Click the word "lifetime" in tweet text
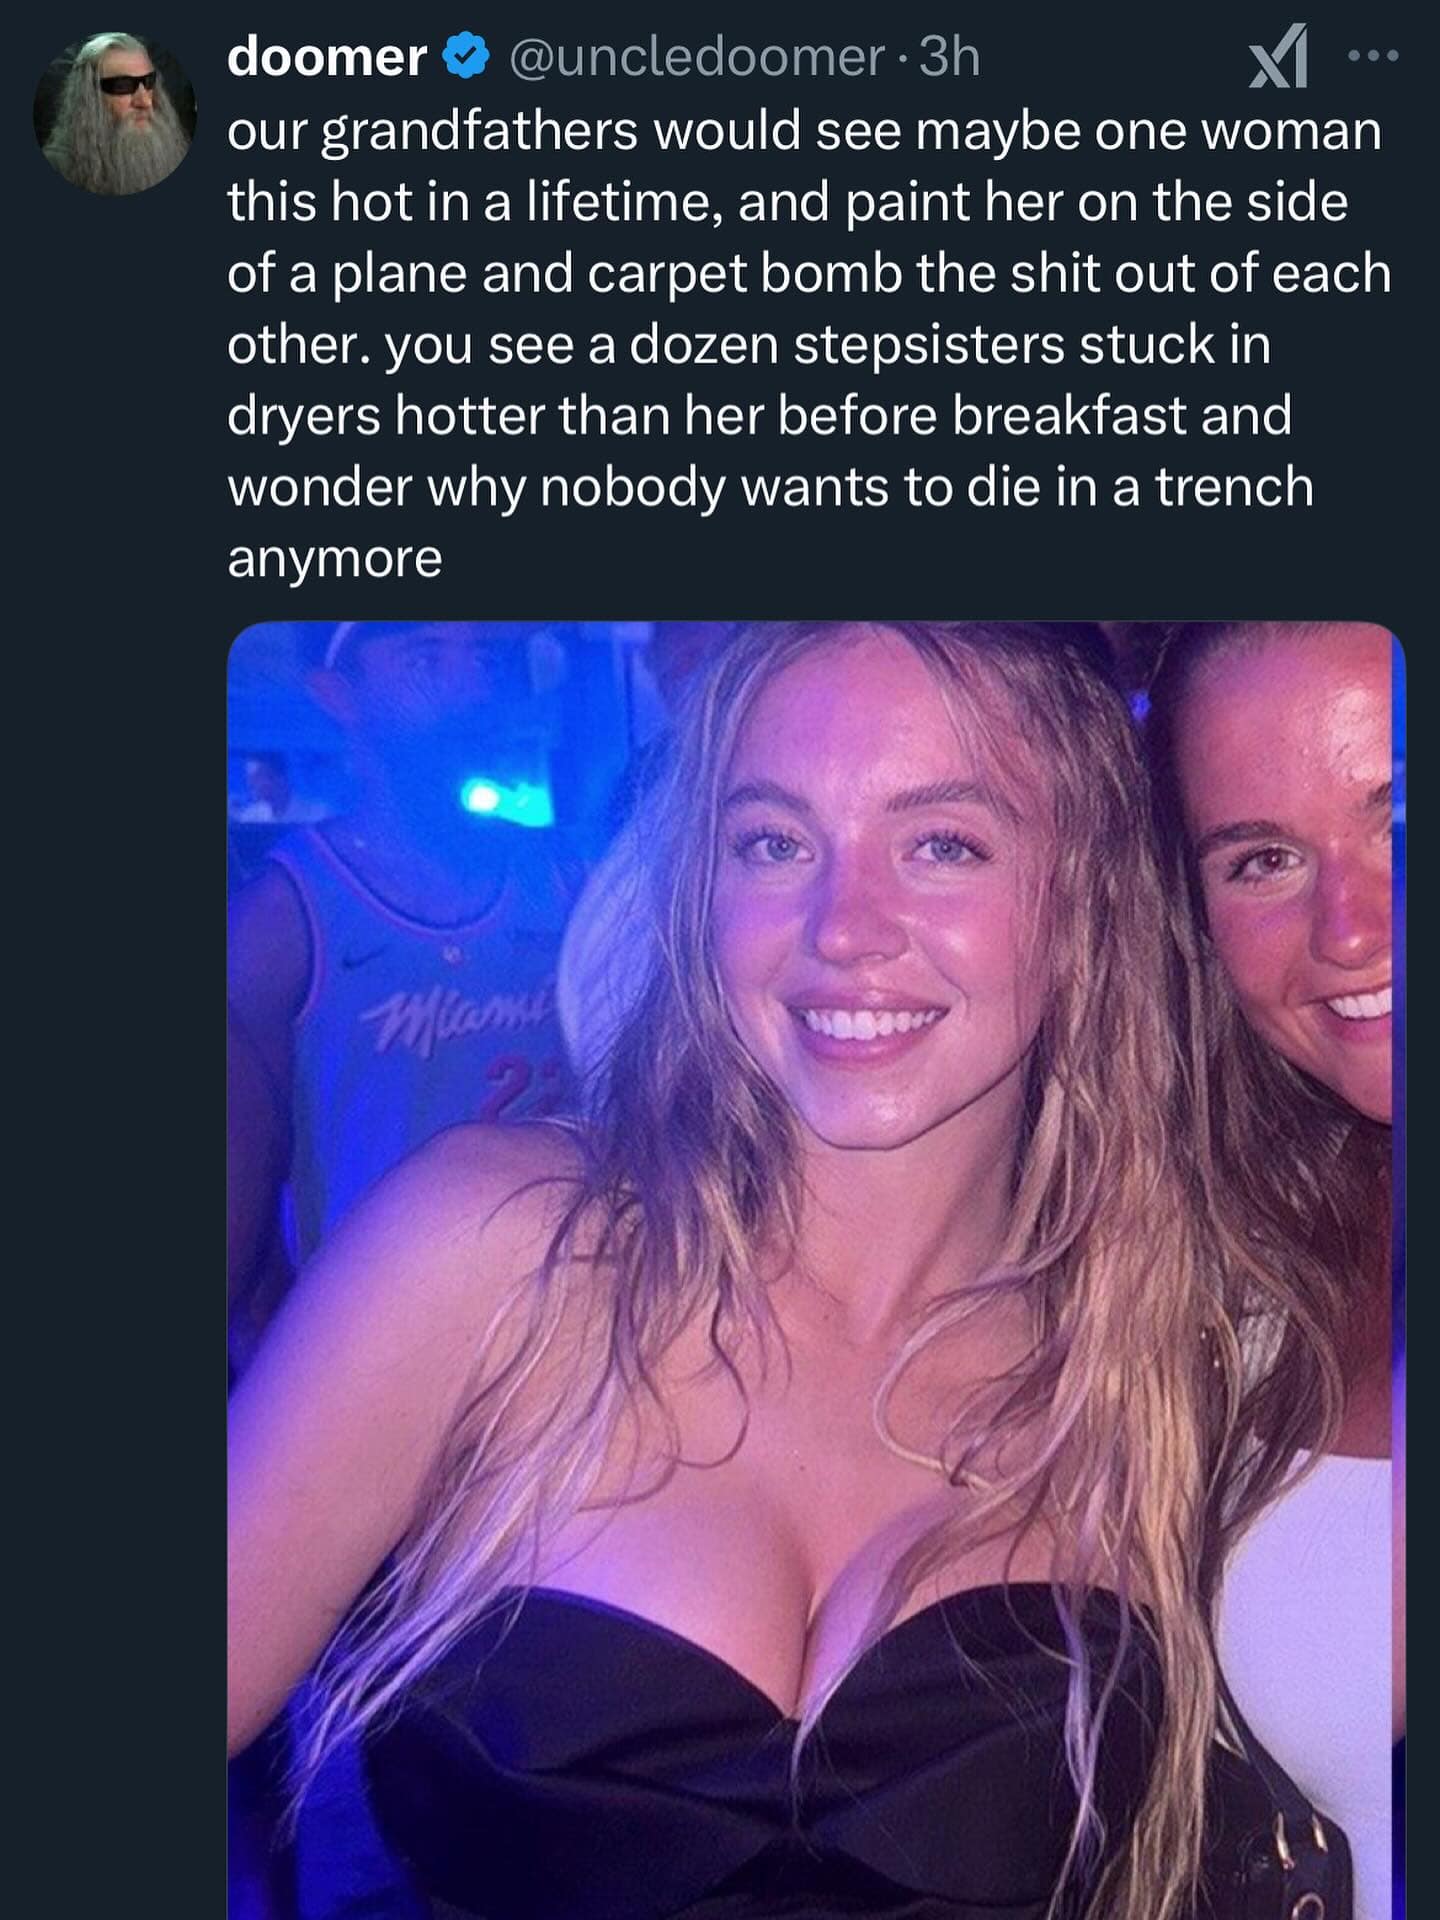This screenshot has width=1440, height=1920. coord(623,203)
